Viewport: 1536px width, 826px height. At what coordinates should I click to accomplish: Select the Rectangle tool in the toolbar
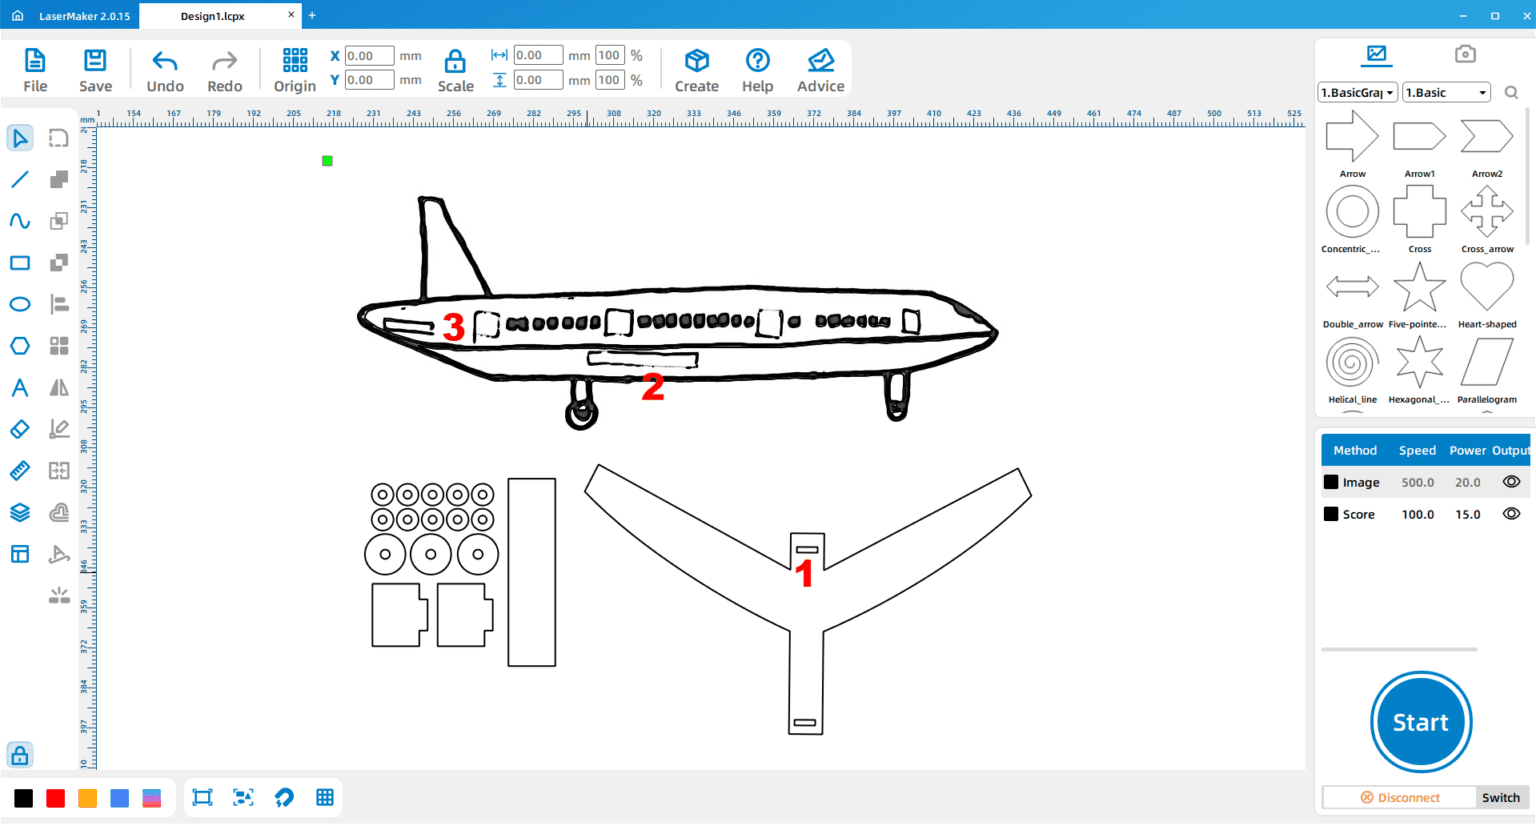(x=19, y=262)
